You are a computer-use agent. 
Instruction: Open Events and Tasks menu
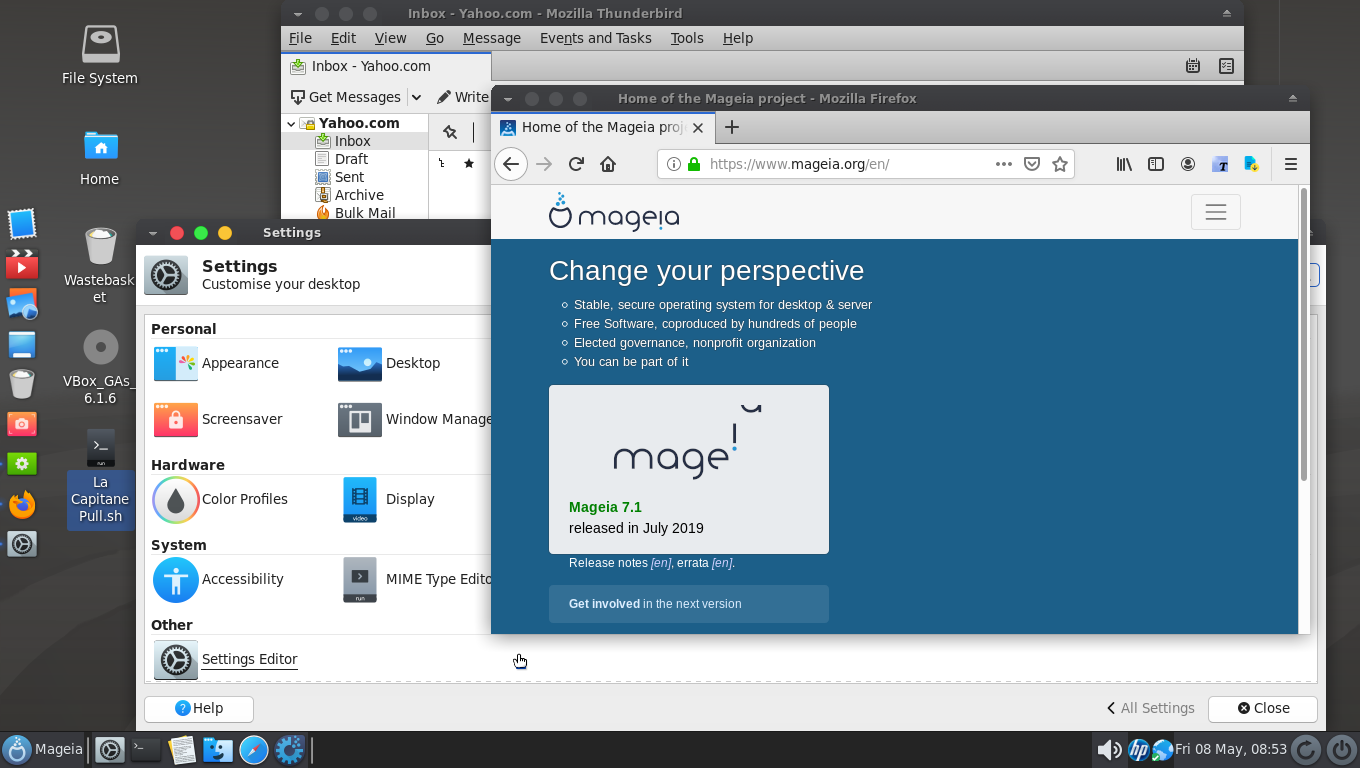point(596,38)
